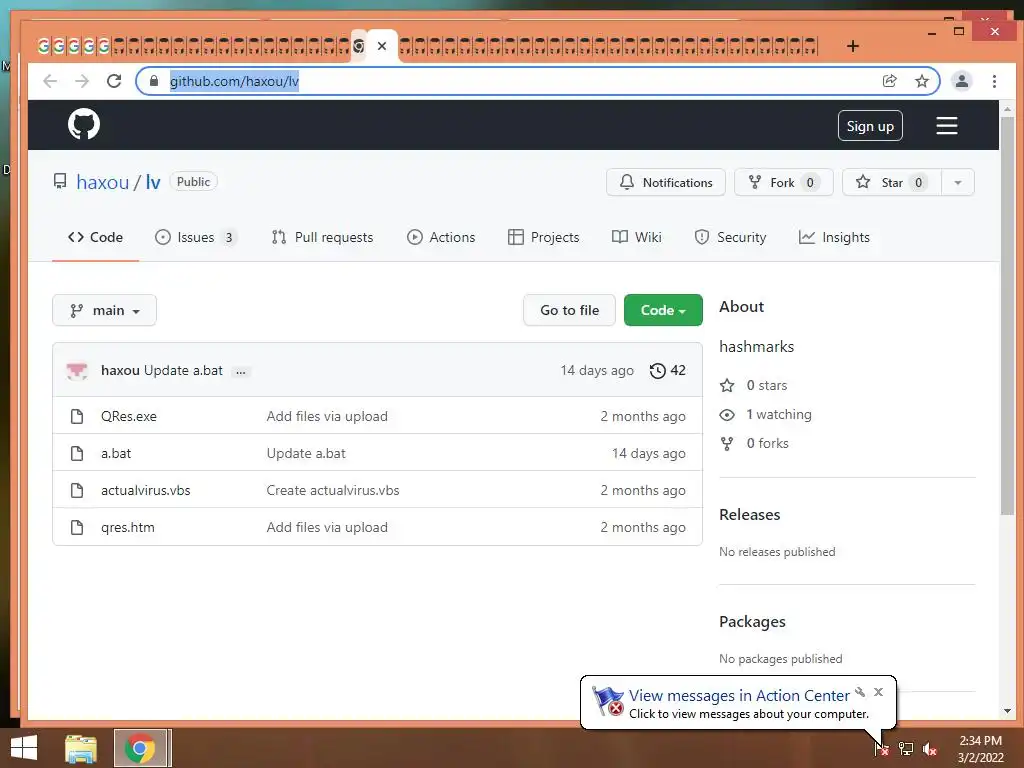Open a.bat file
The width and height of the screenshot is (1024, 768).
(x=116, y=453)
